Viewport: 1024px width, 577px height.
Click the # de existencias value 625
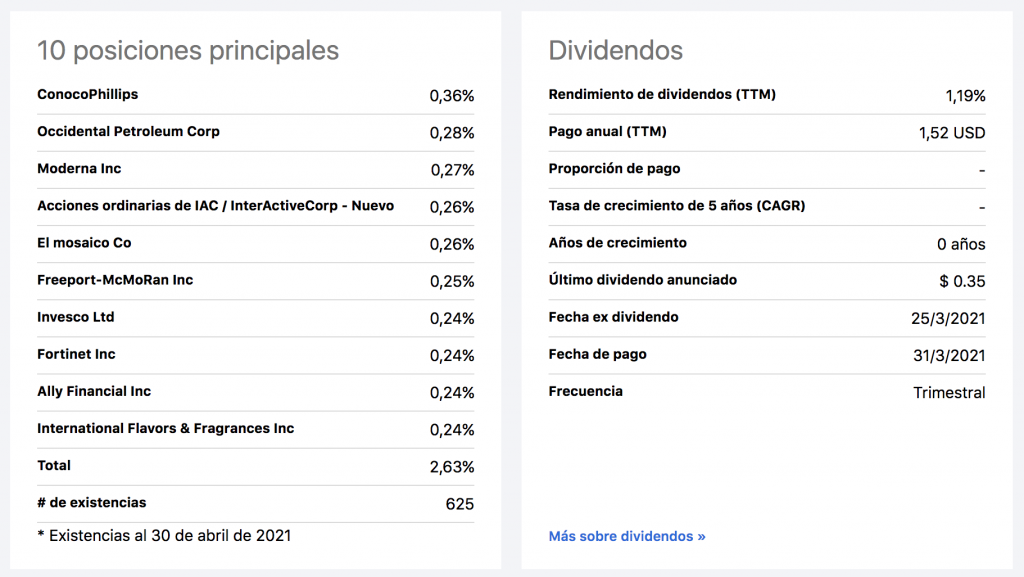click(460, 505)
